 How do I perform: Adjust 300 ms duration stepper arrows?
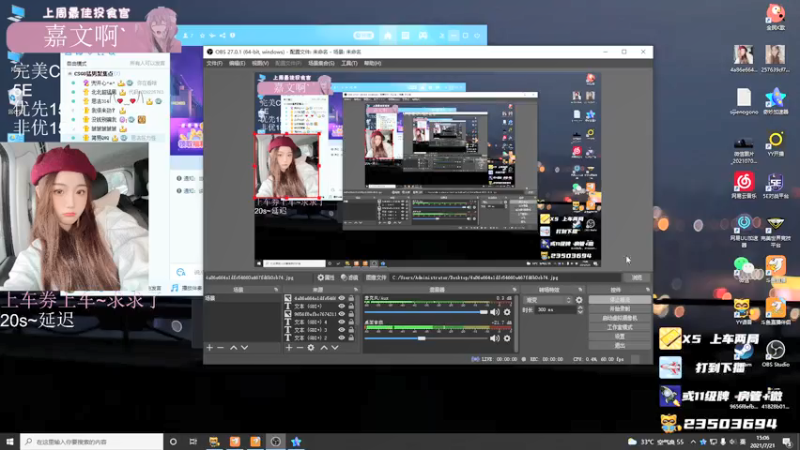pos(580,310)
